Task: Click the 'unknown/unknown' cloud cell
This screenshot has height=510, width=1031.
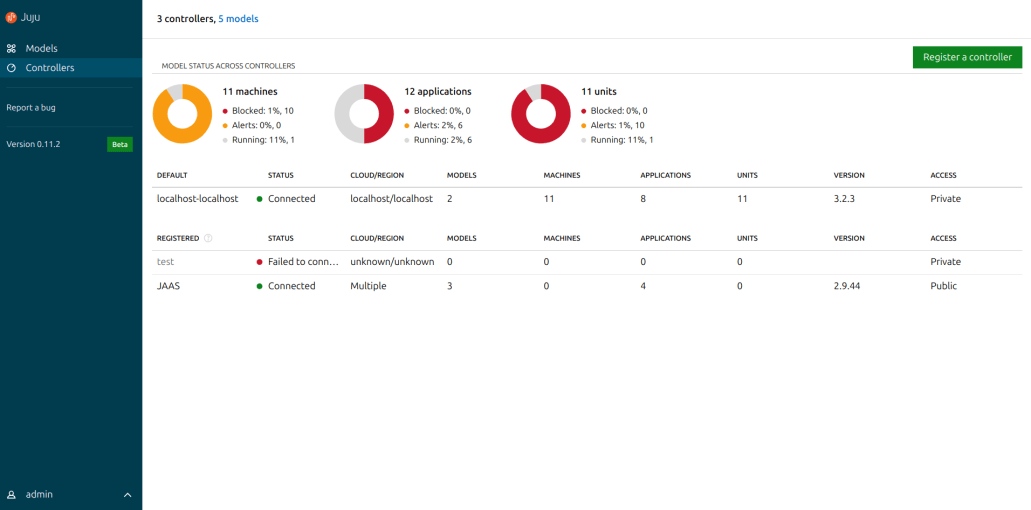Action: (392, 262)
